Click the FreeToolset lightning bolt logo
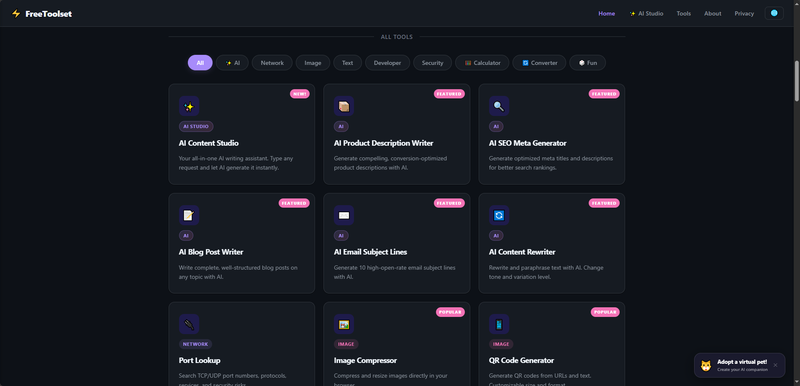Screen dimensions: 800x386 point(16,14)
